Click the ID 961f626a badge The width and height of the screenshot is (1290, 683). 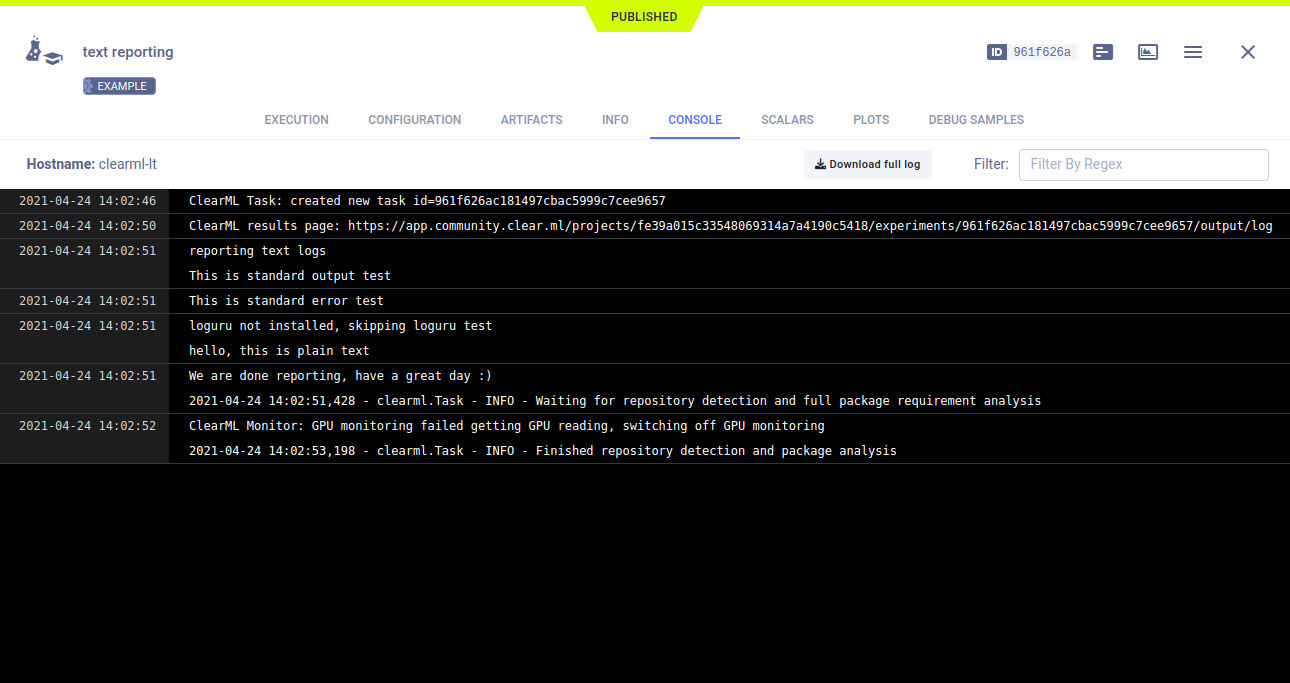(x=1031, y=52)
